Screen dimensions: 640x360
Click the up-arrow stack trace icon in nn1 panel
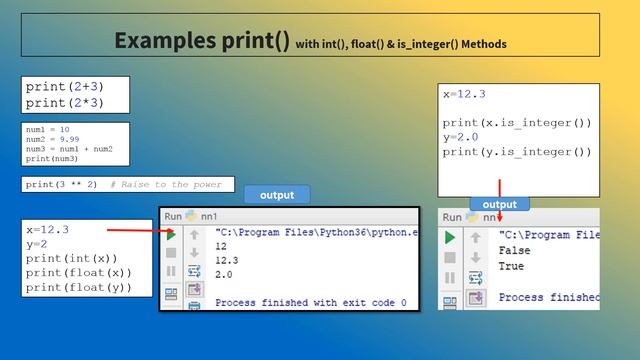[x=194, y=235]
